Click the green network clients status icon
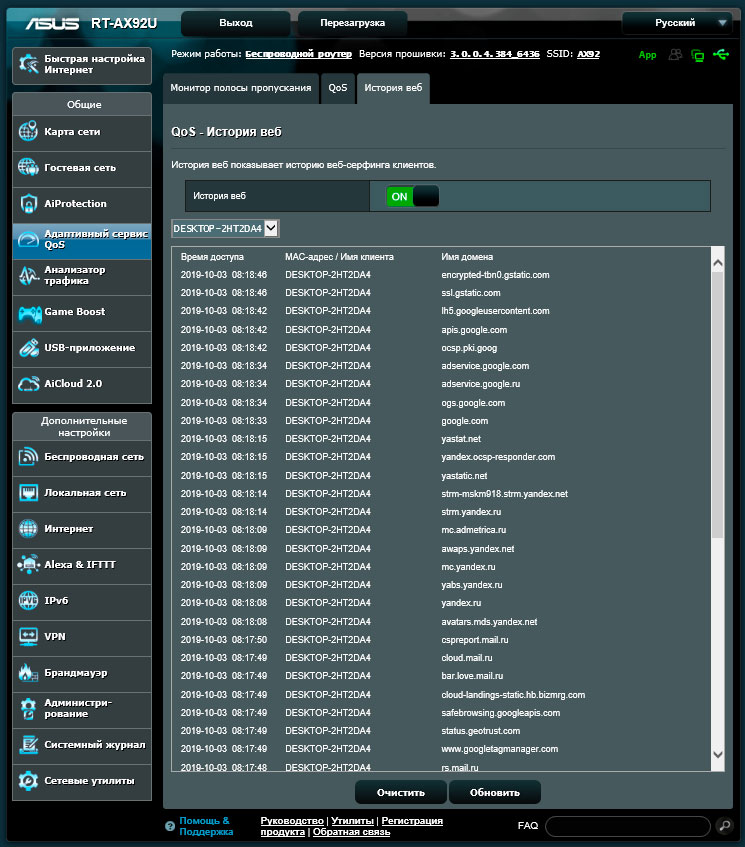The height and width of the screenshot is (847, 745). tap(697, 55)
